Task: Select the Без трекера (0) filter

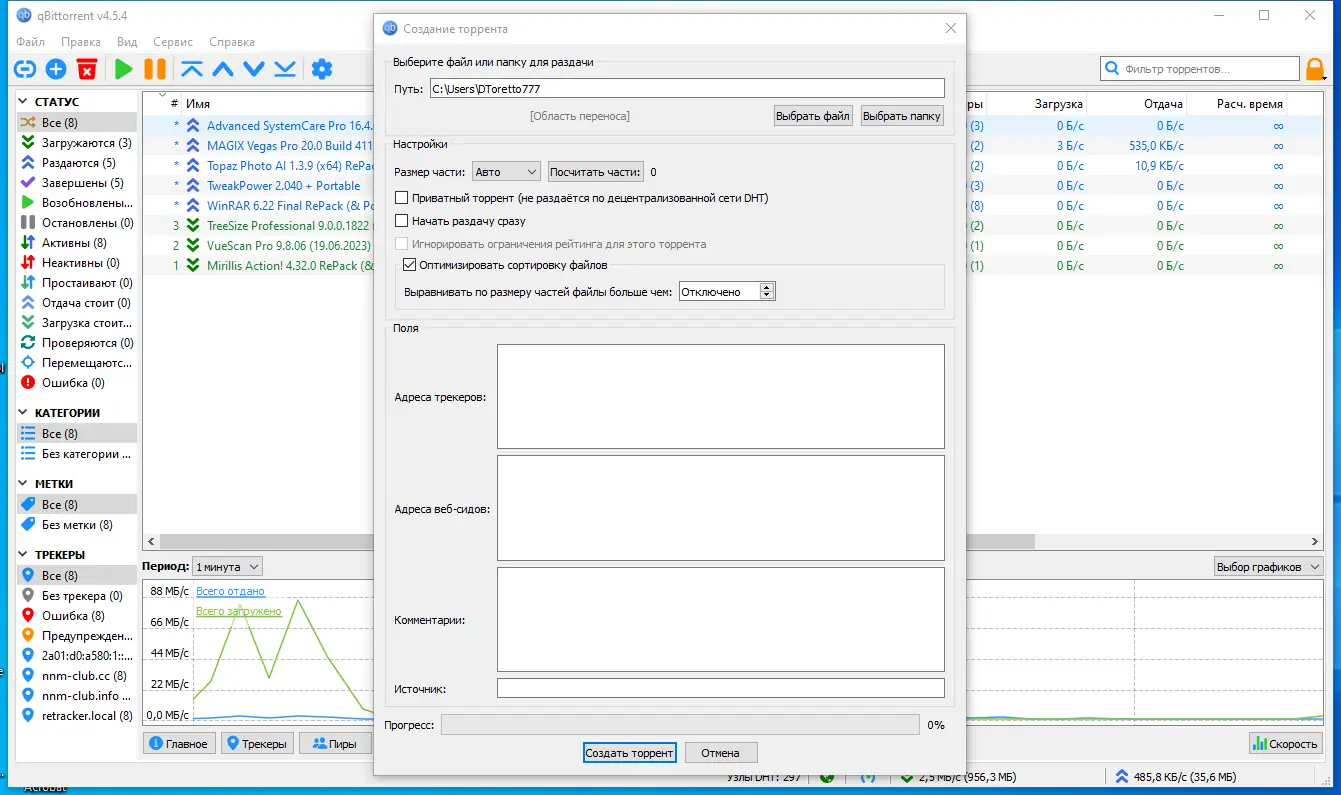Action: (x=76, y=596)
